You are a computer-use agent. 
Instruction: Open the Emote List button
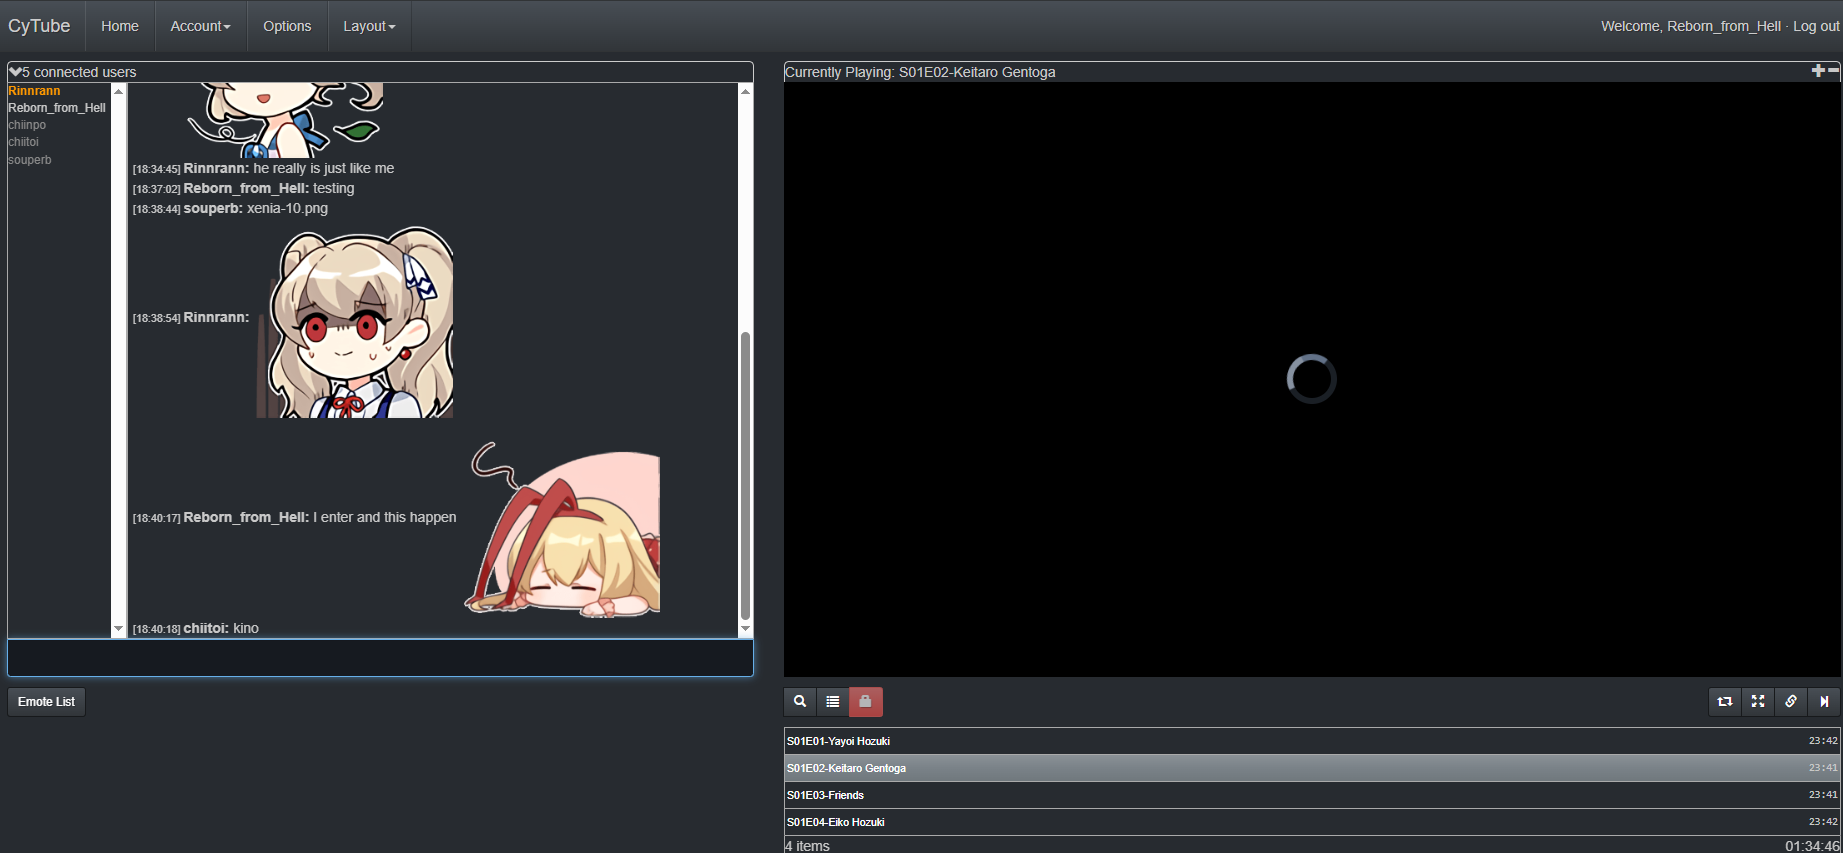click(x=46, y=702)
